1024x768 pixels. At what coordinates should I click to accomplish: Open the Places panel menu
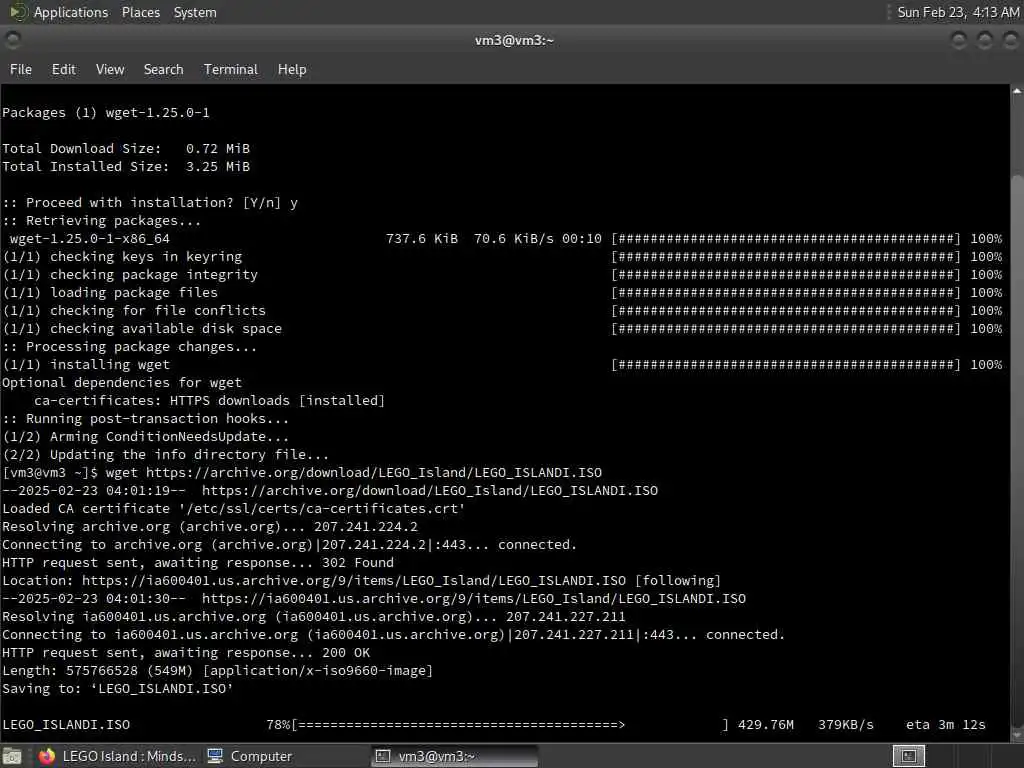140,12
